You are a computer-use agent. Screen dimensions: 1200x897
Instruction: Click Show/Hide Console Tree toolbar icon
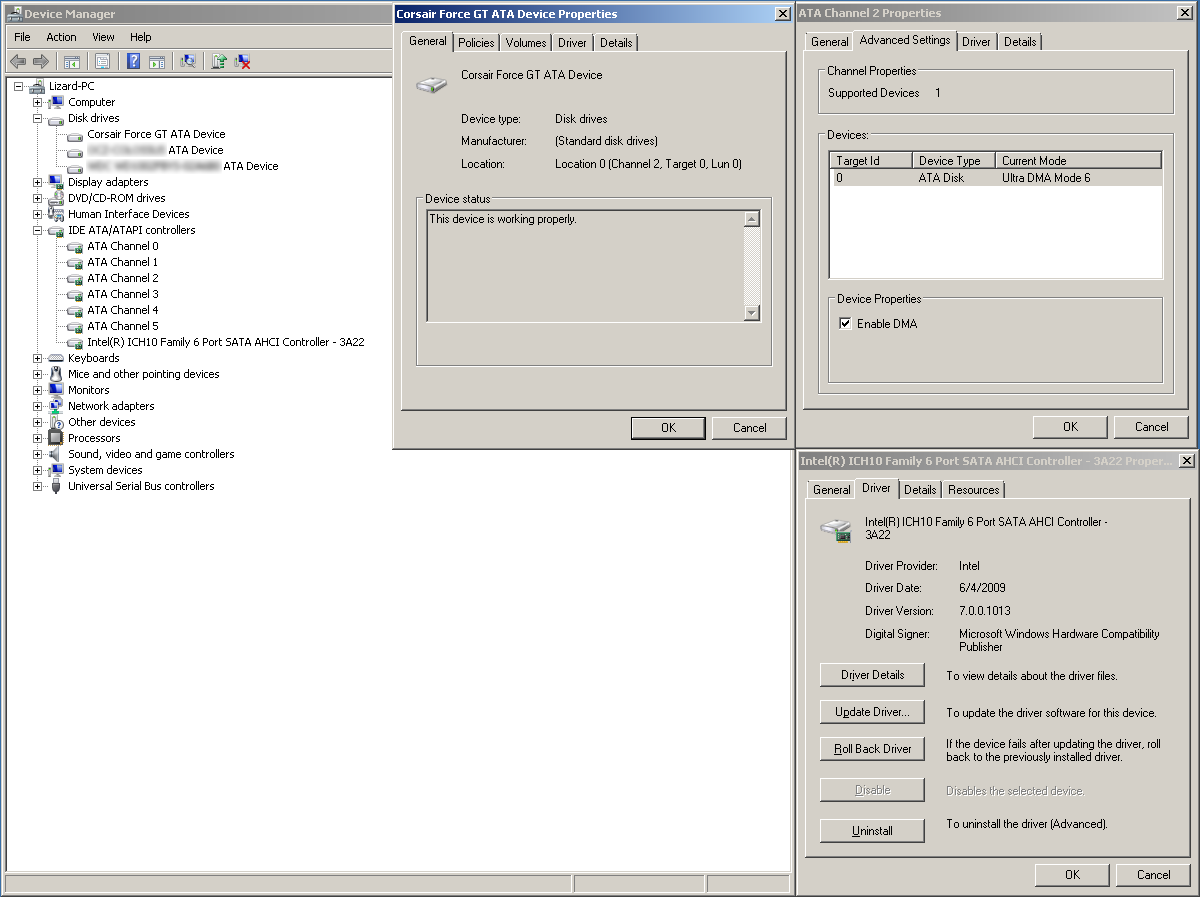pyautogui.click(x=72, y=62)
